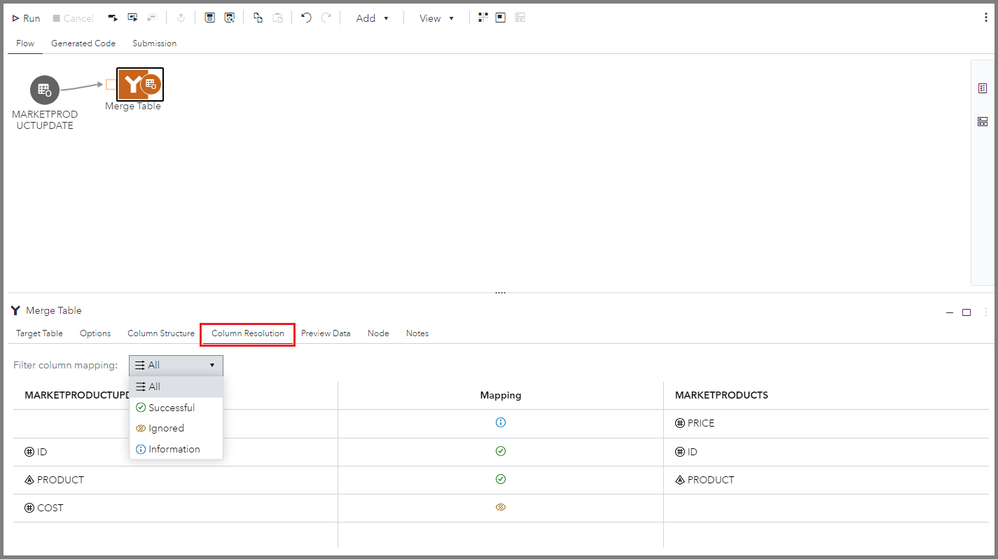Open the Notes tab
The height and width of the screenshot is (559, 998).
point(418,333)
